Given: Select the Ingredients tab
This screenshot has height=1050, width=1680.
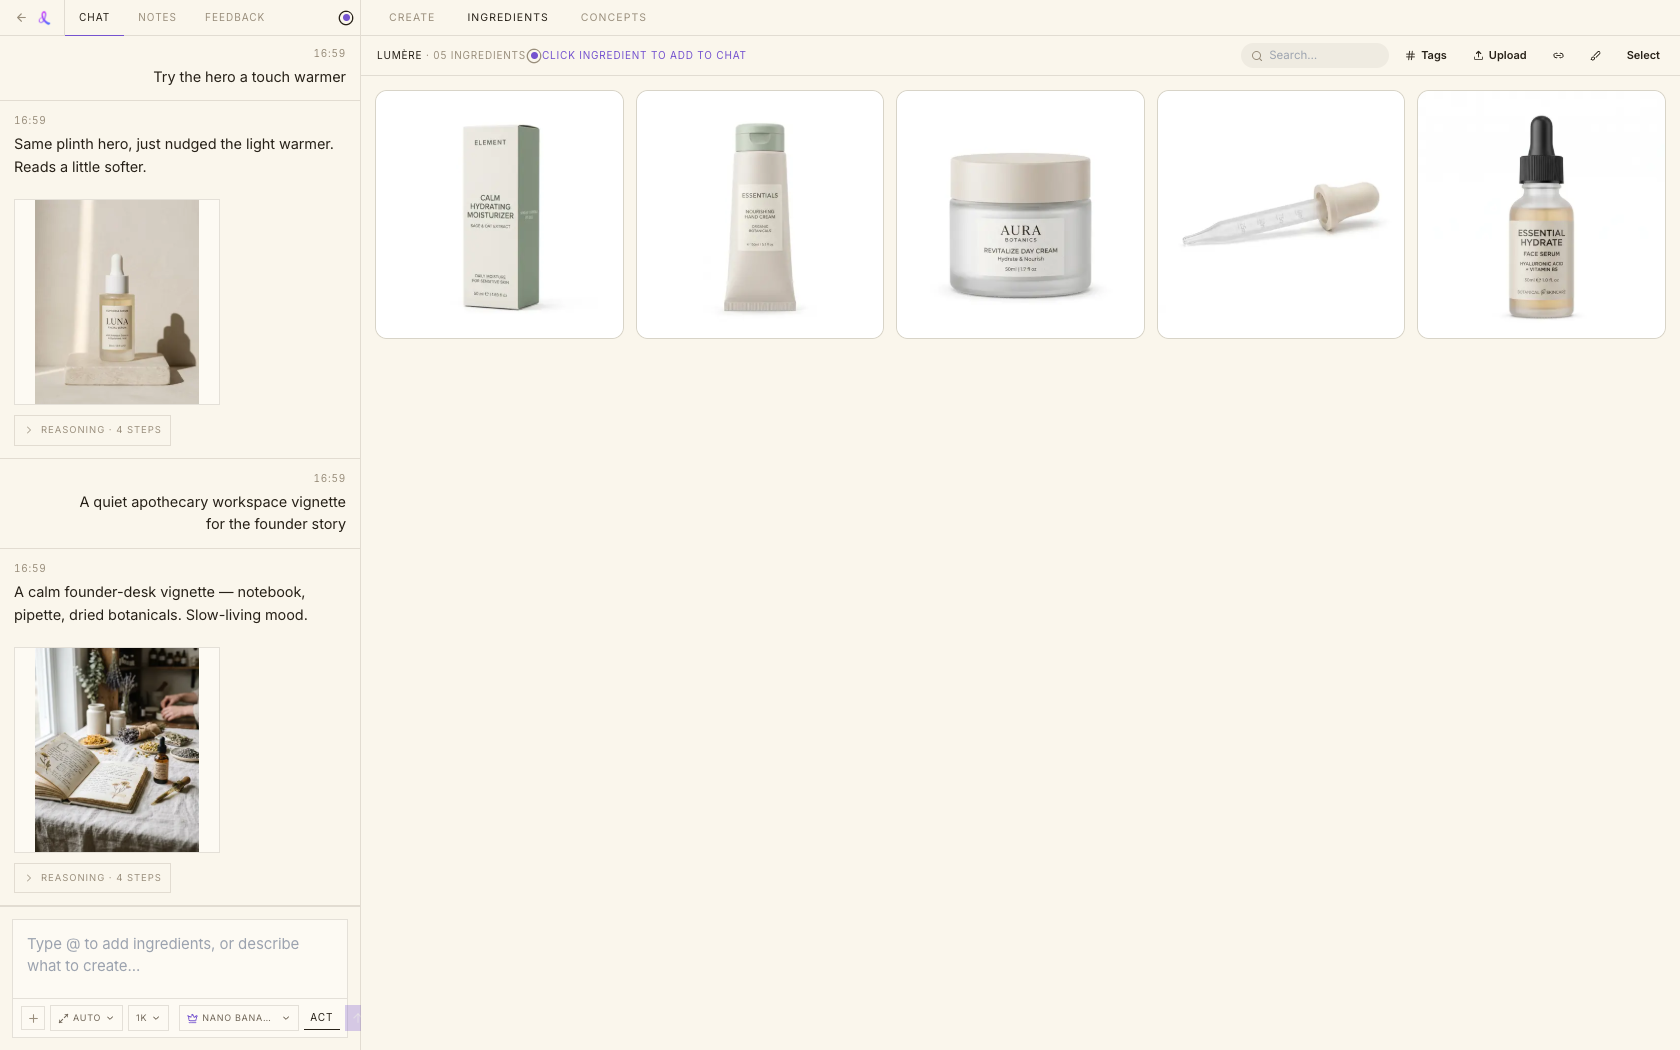Looking at the screenshot, I should pos(508,18).
